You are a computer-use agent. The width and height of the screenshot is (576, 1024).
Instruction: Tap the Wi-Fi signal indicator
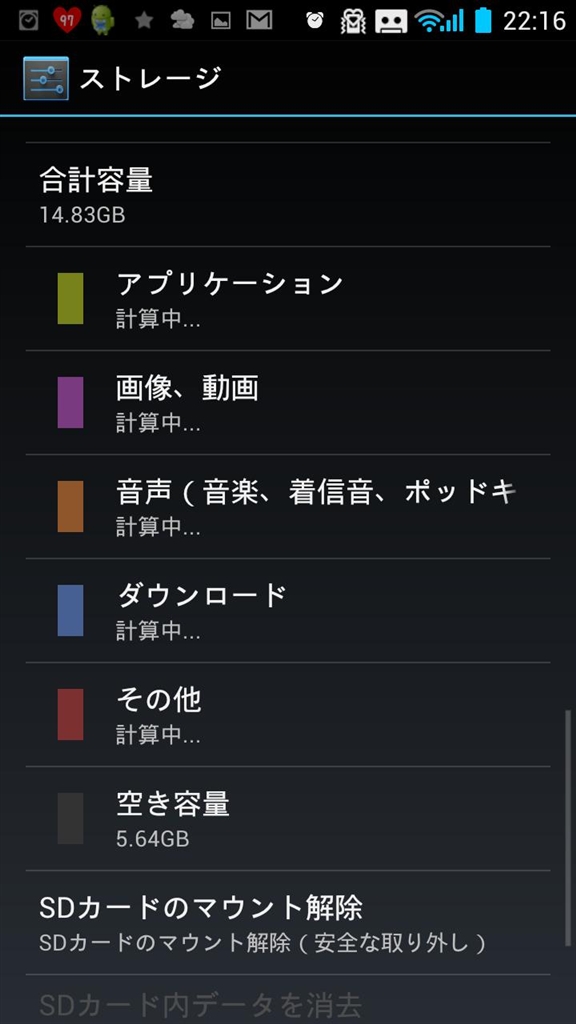tap(438, 21)
